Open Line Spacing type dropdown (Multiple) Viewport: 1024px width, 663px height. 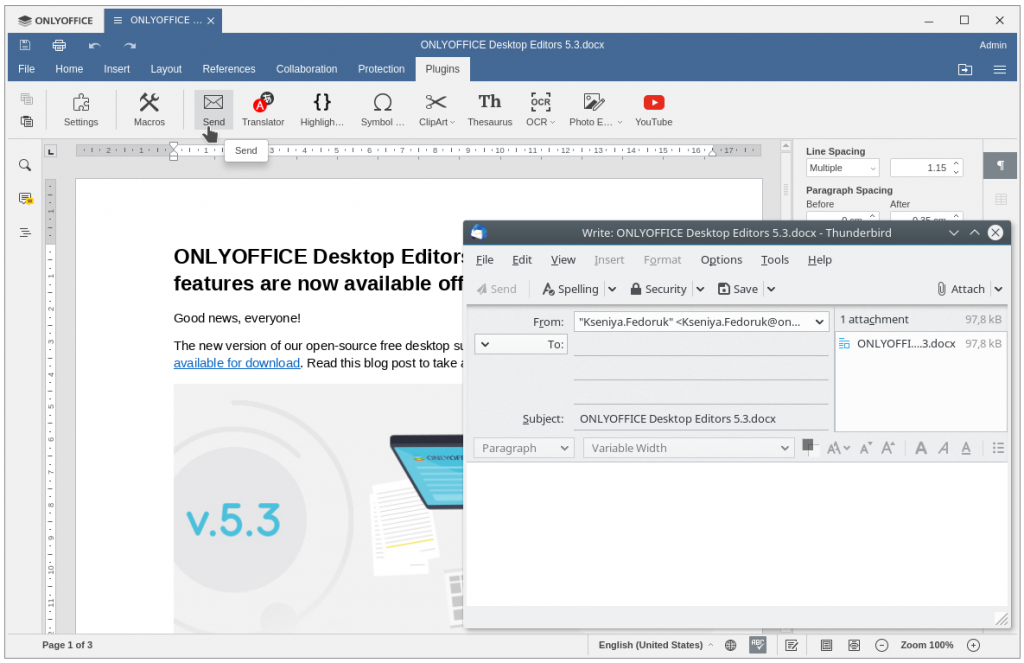pyautogui.click(x=842, y=168)
